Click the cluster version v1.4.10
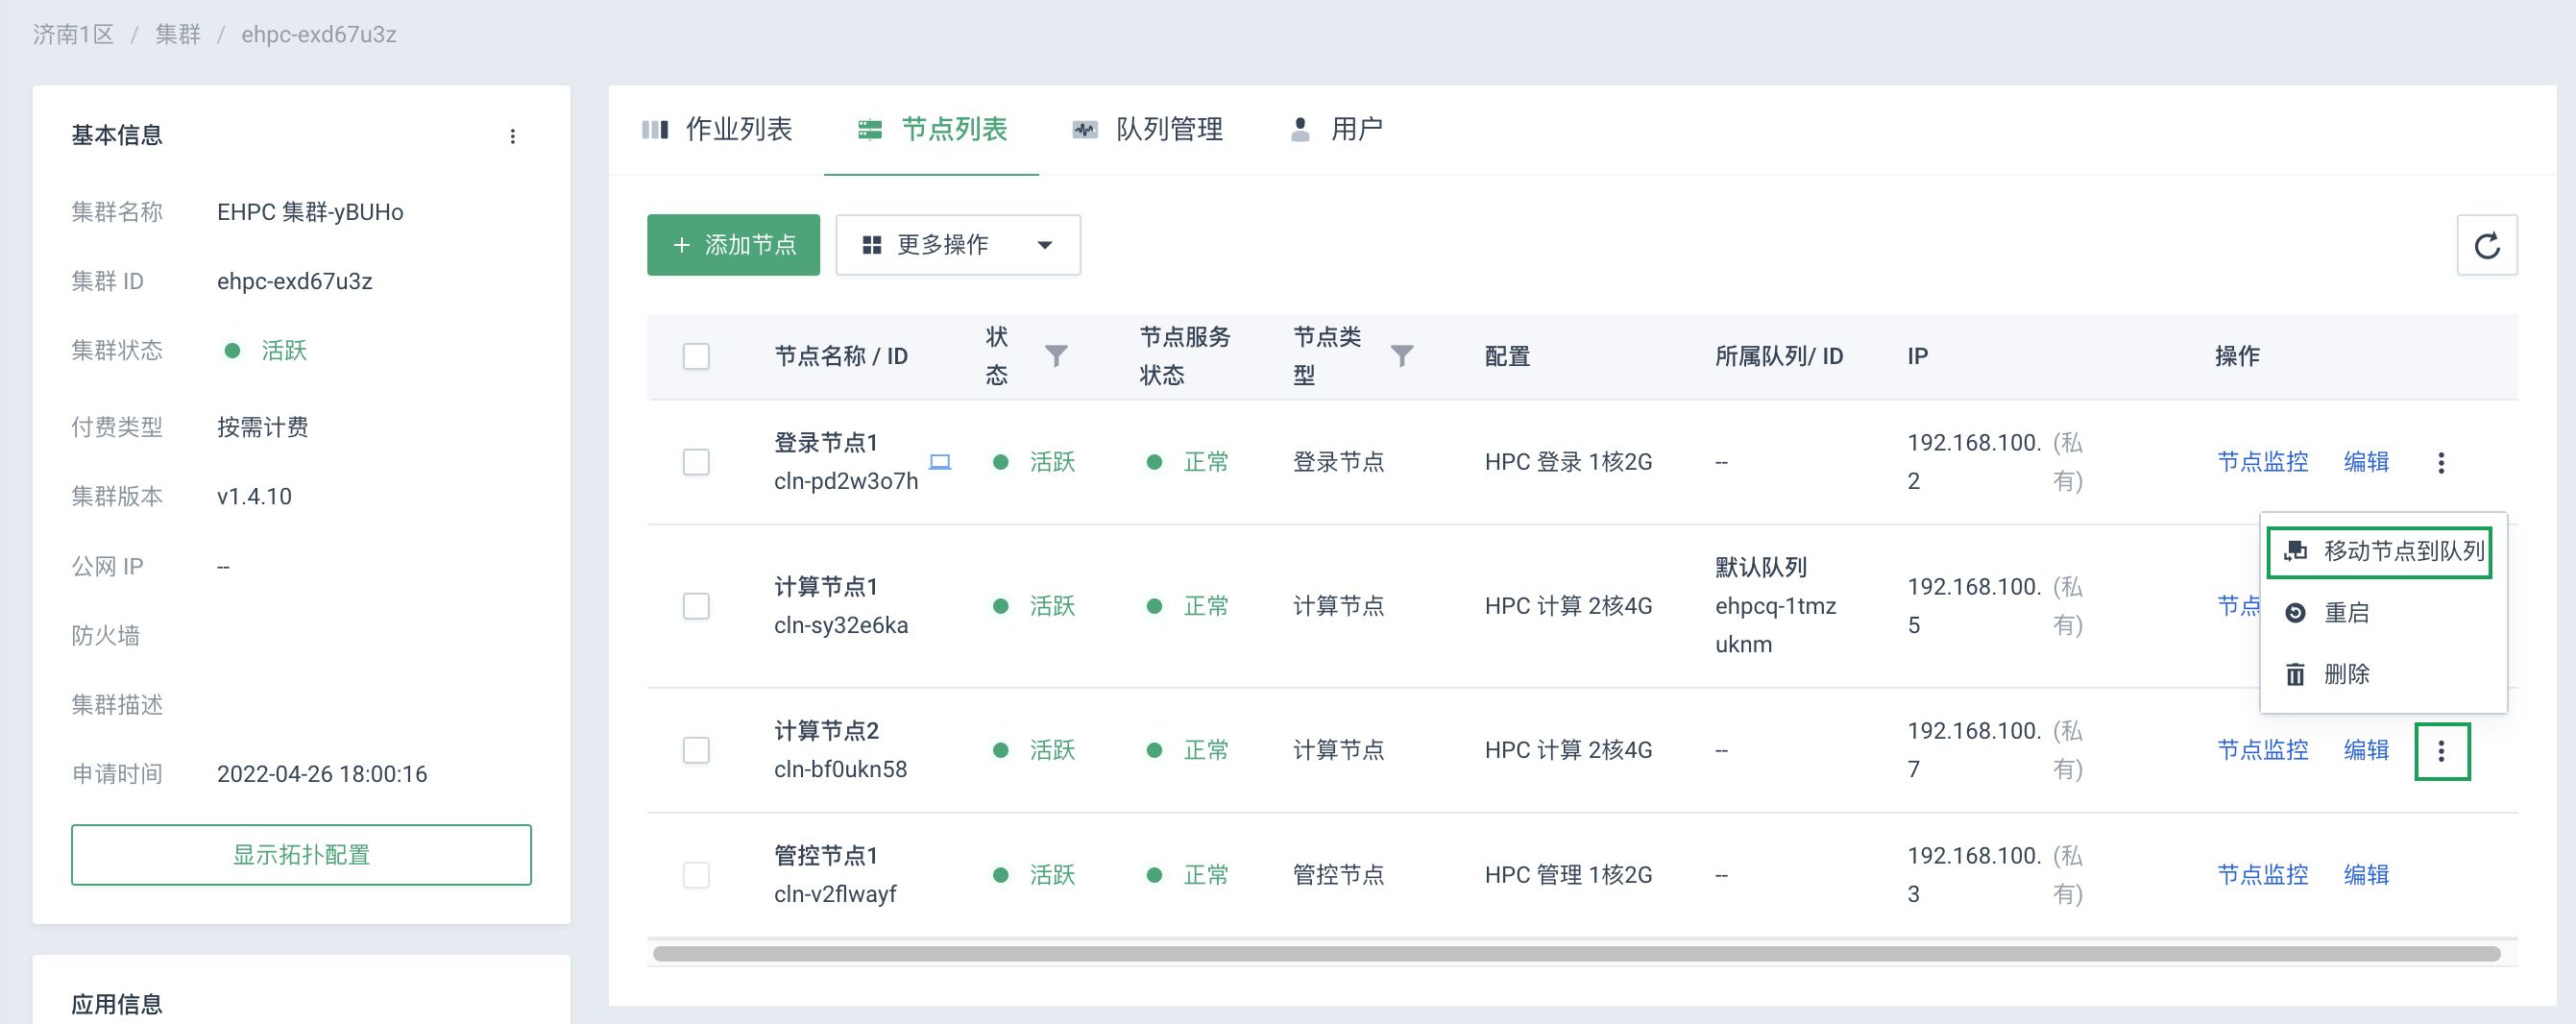 [254, 497]
